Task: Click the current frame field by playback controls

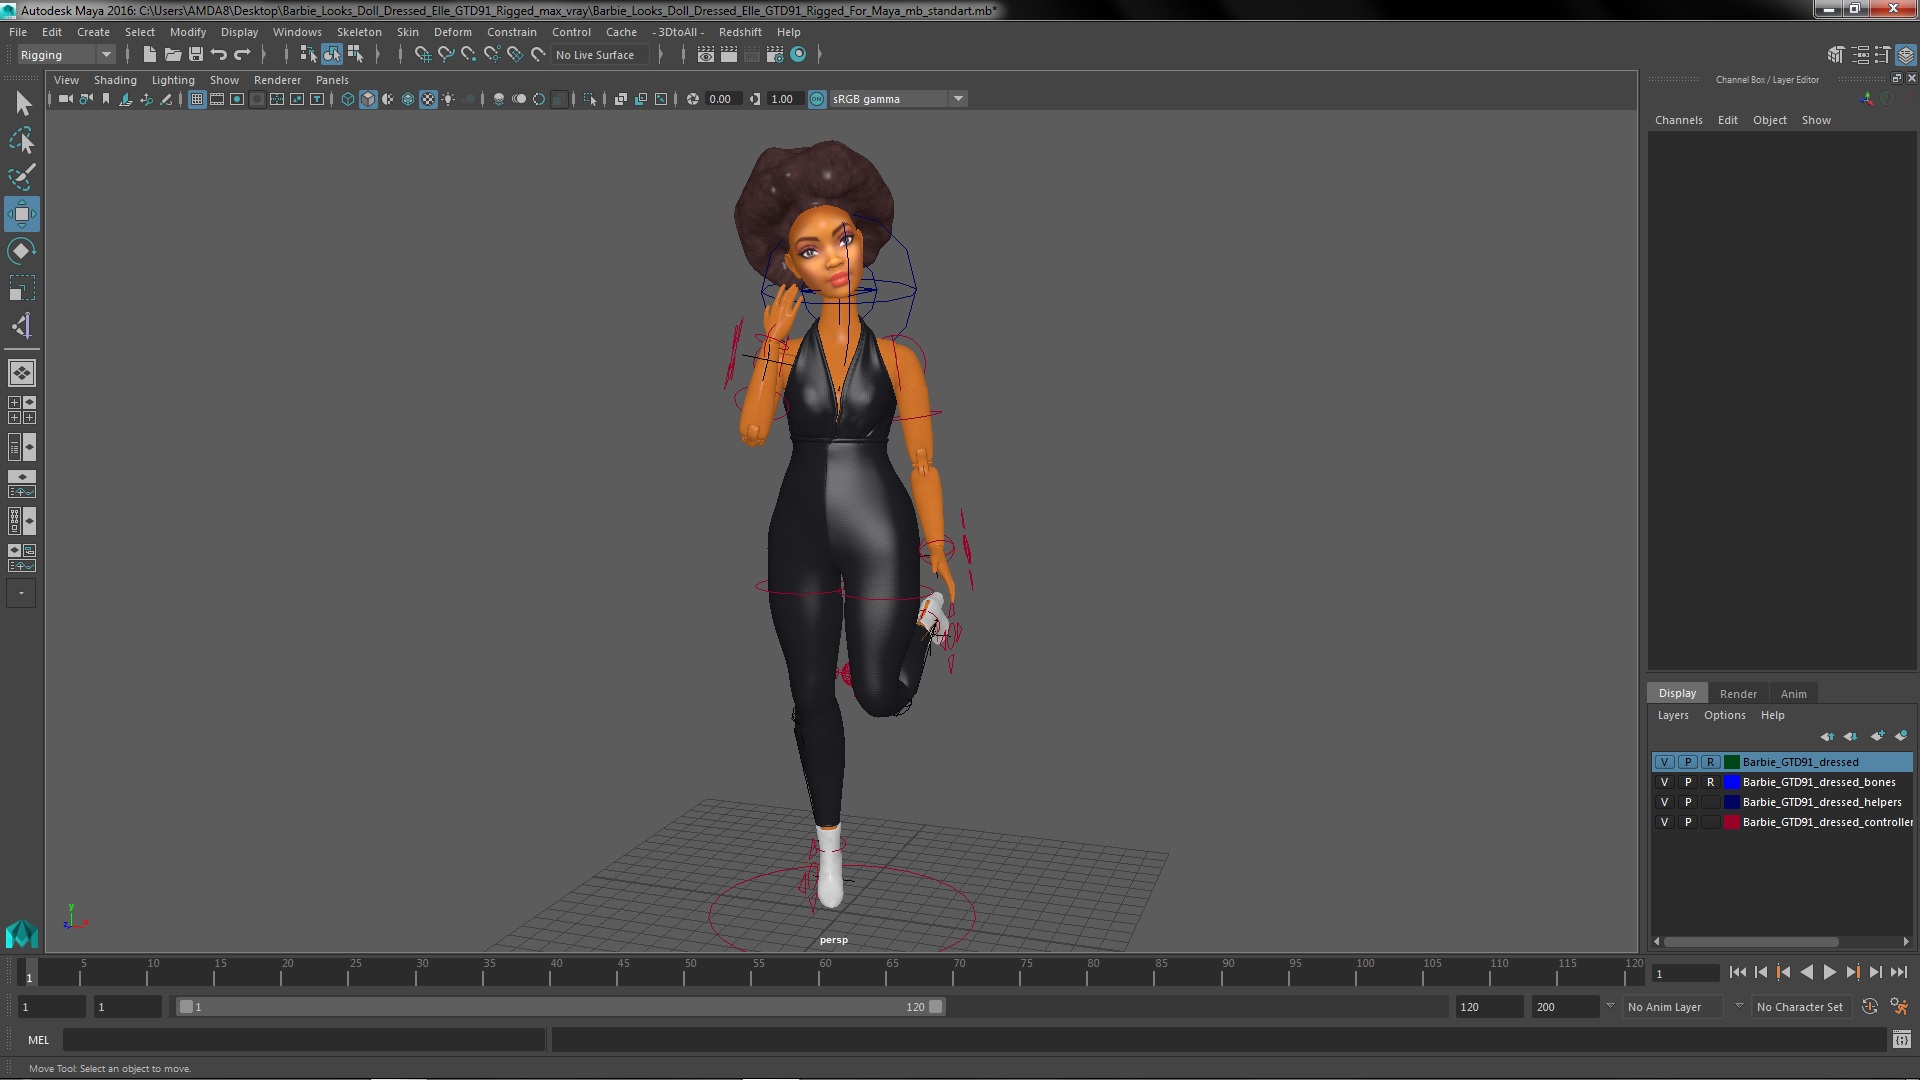Action: tap(1685, 973)
